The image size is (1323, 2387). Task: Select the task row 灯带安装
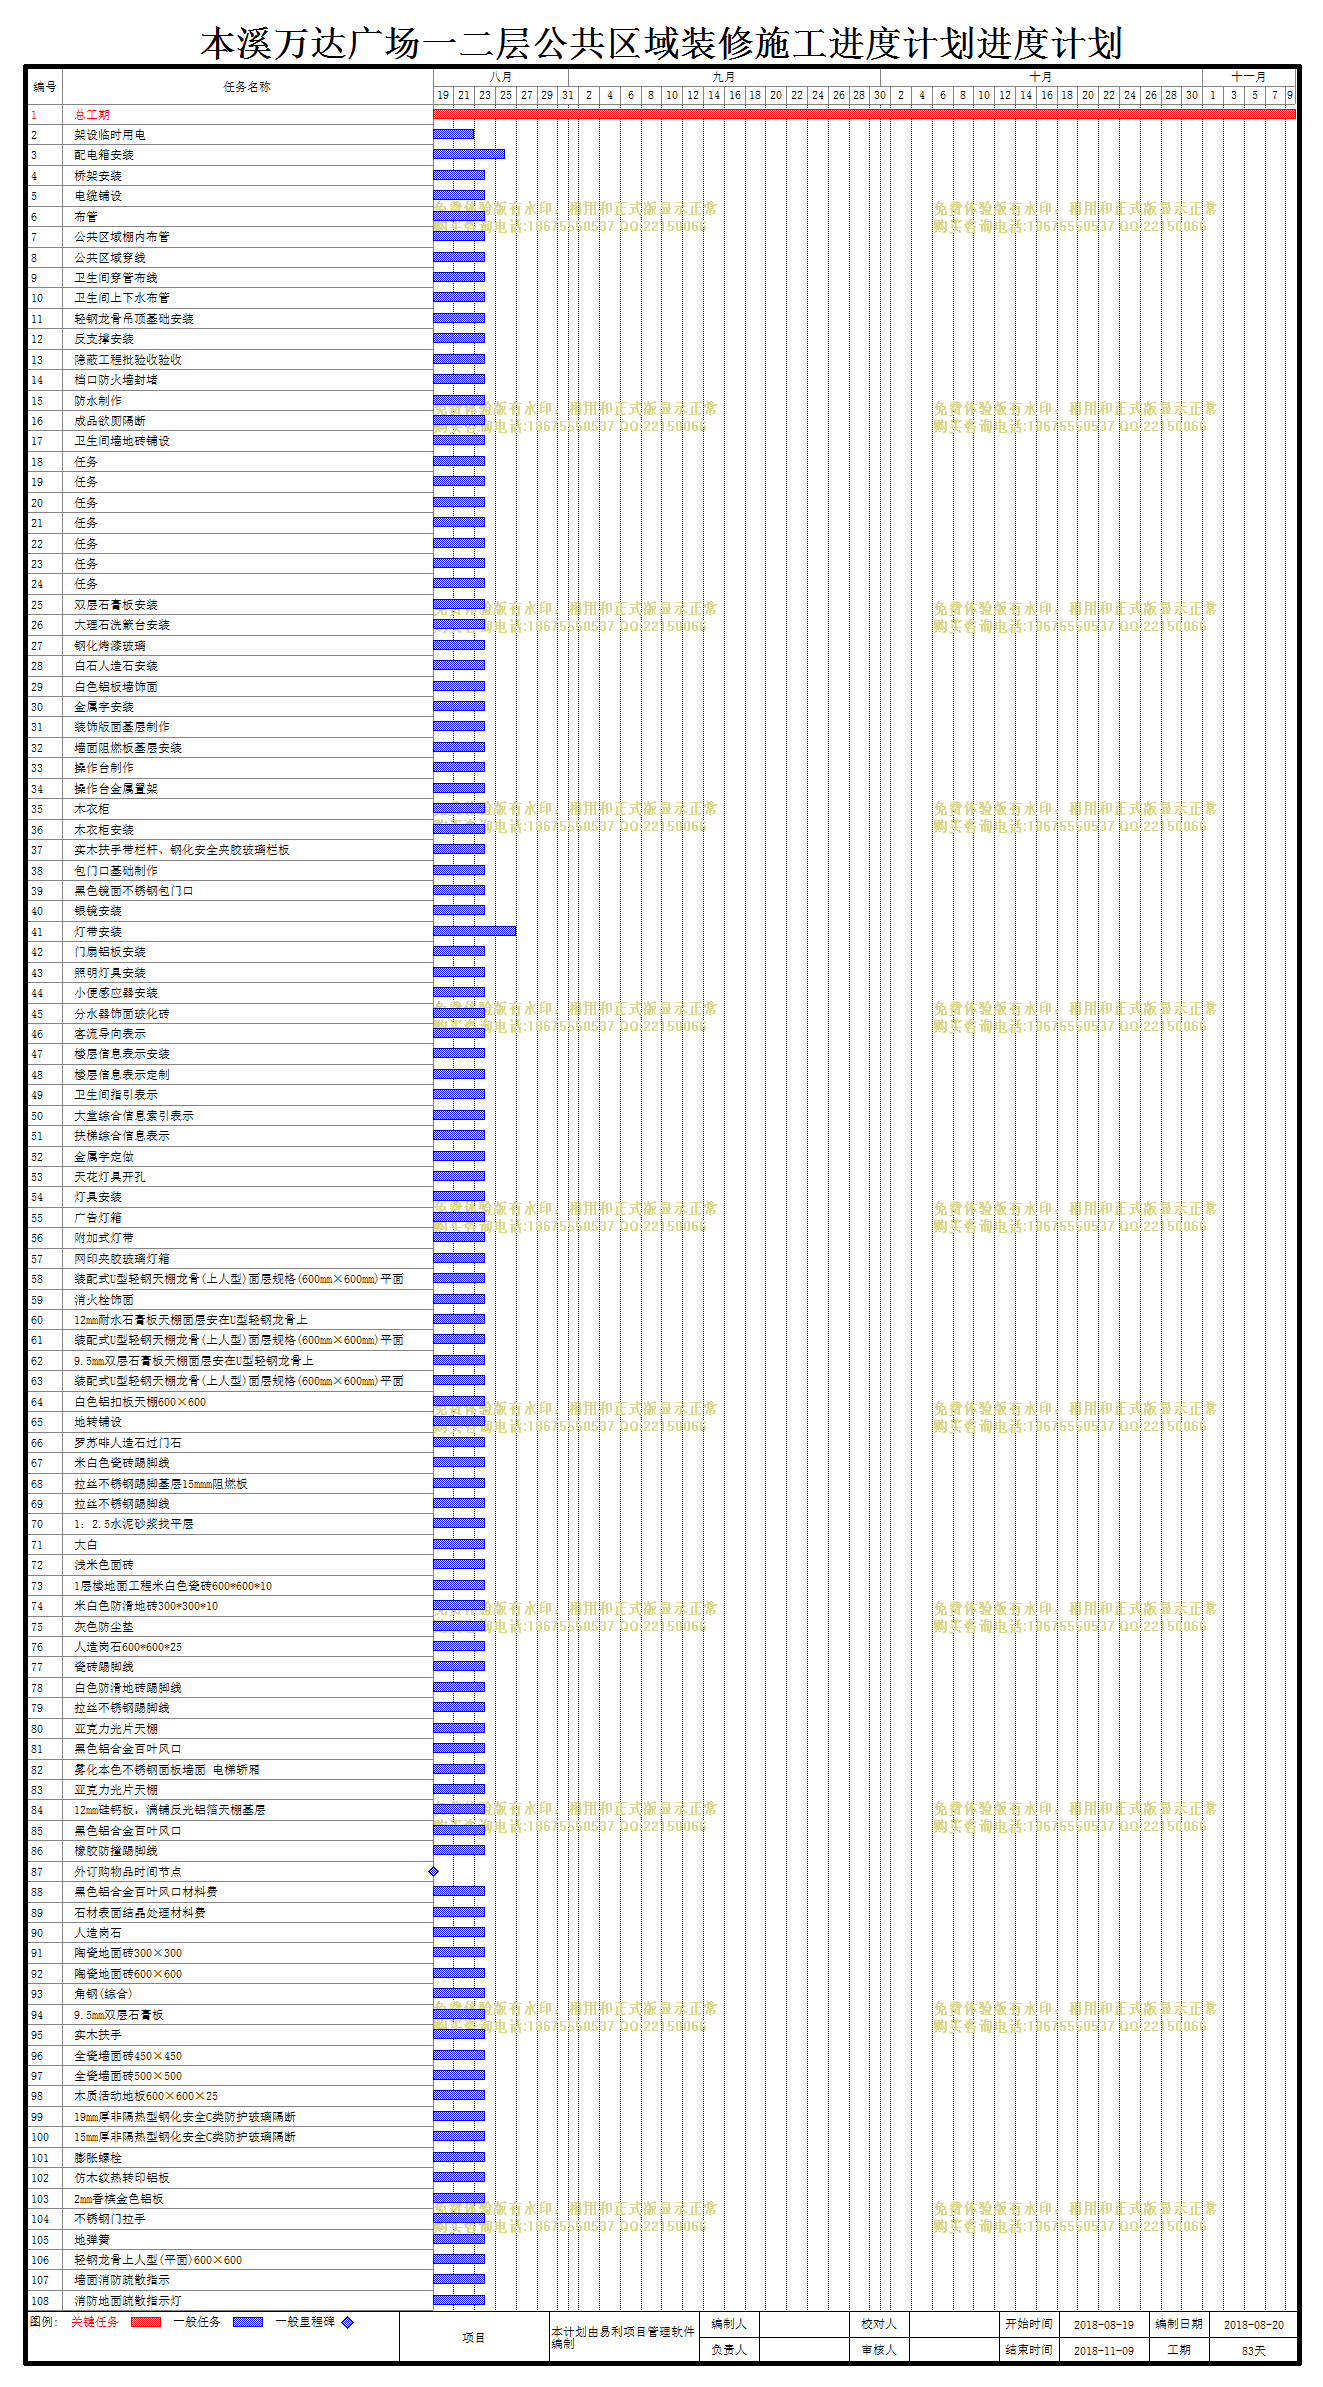(229, 932)
